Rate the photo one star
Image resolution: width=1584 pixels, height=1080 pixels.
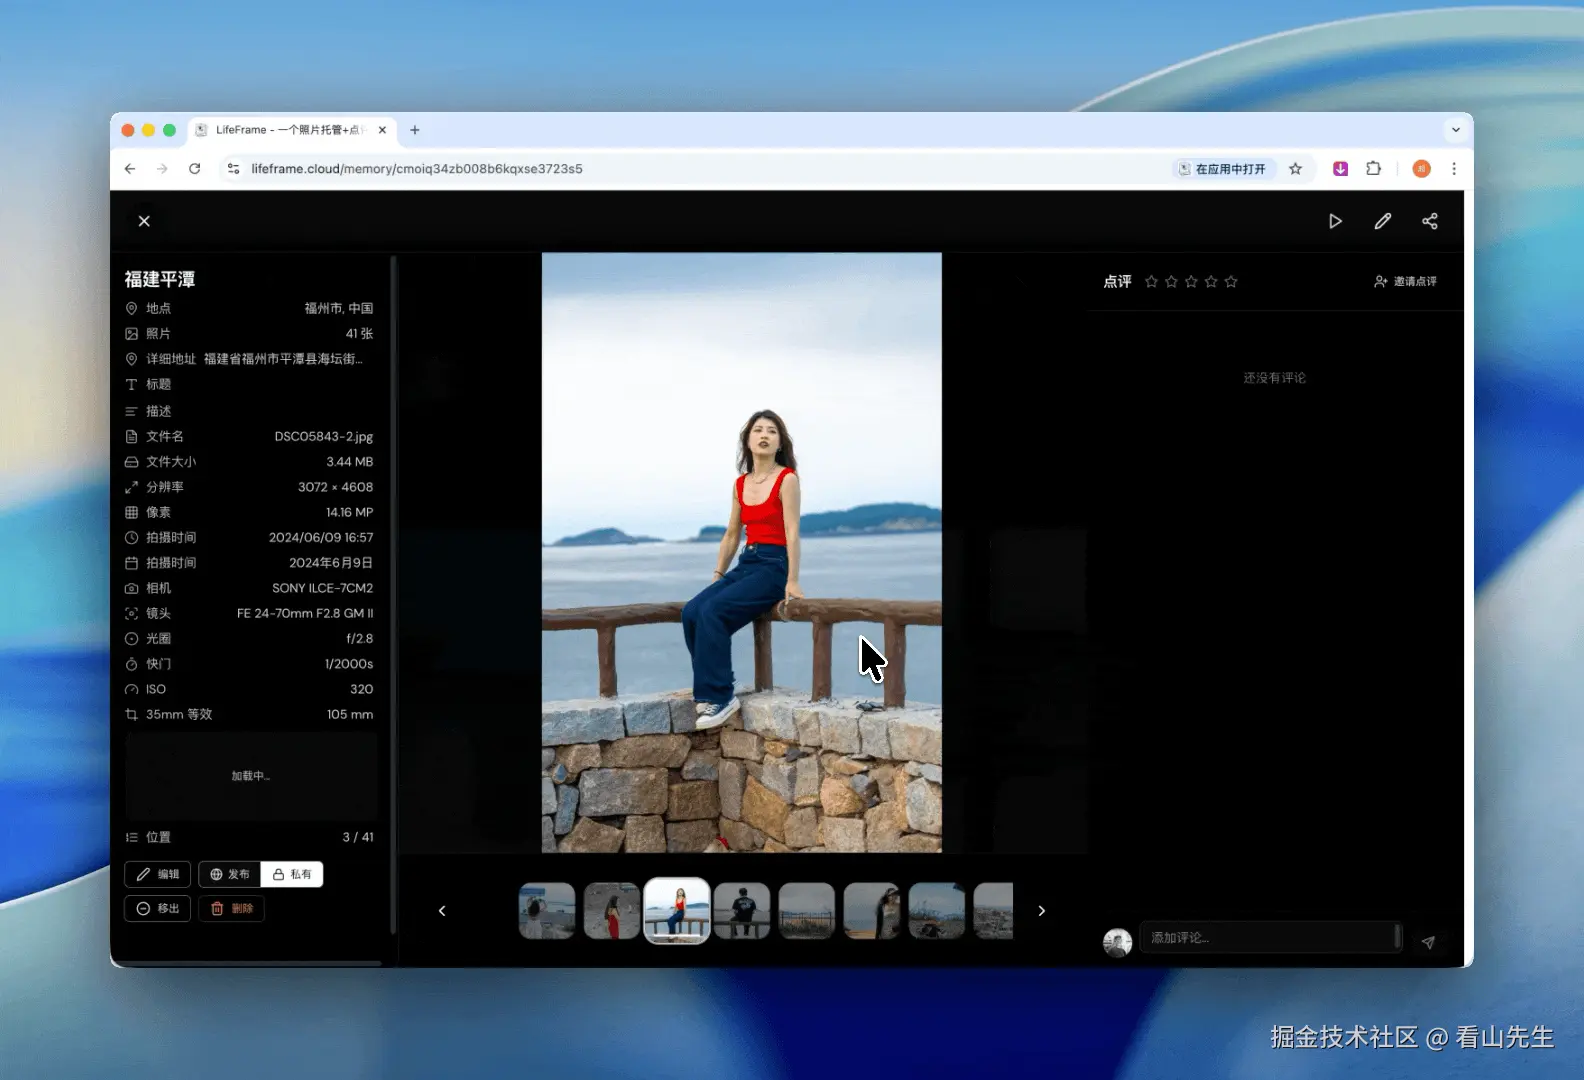(1151, 282)
